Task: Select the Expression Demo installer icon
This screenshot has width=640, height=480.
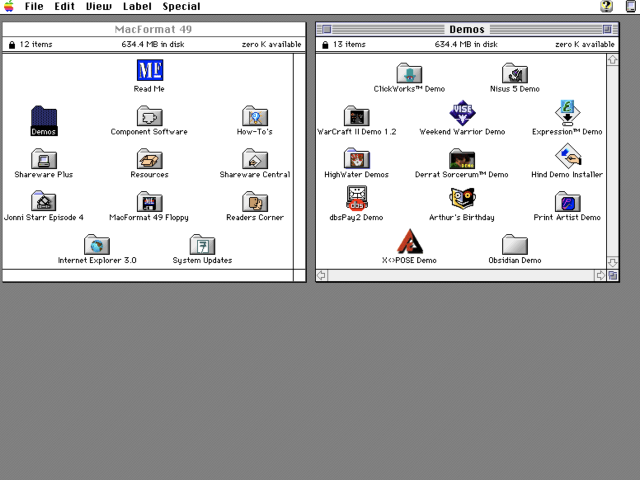Action: coord(567,113)
